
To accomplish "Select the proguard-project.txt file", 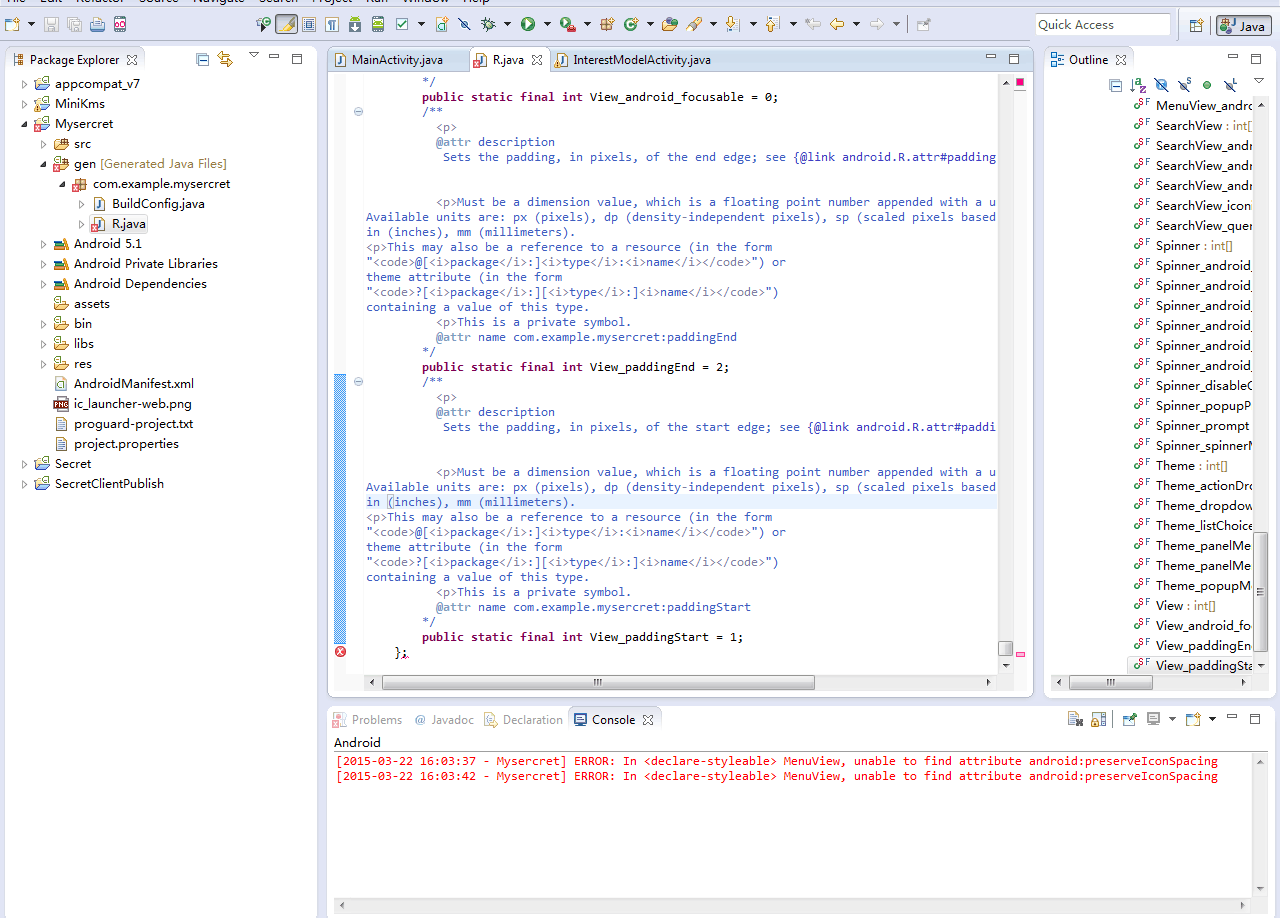I will click(x=134, y=424).
